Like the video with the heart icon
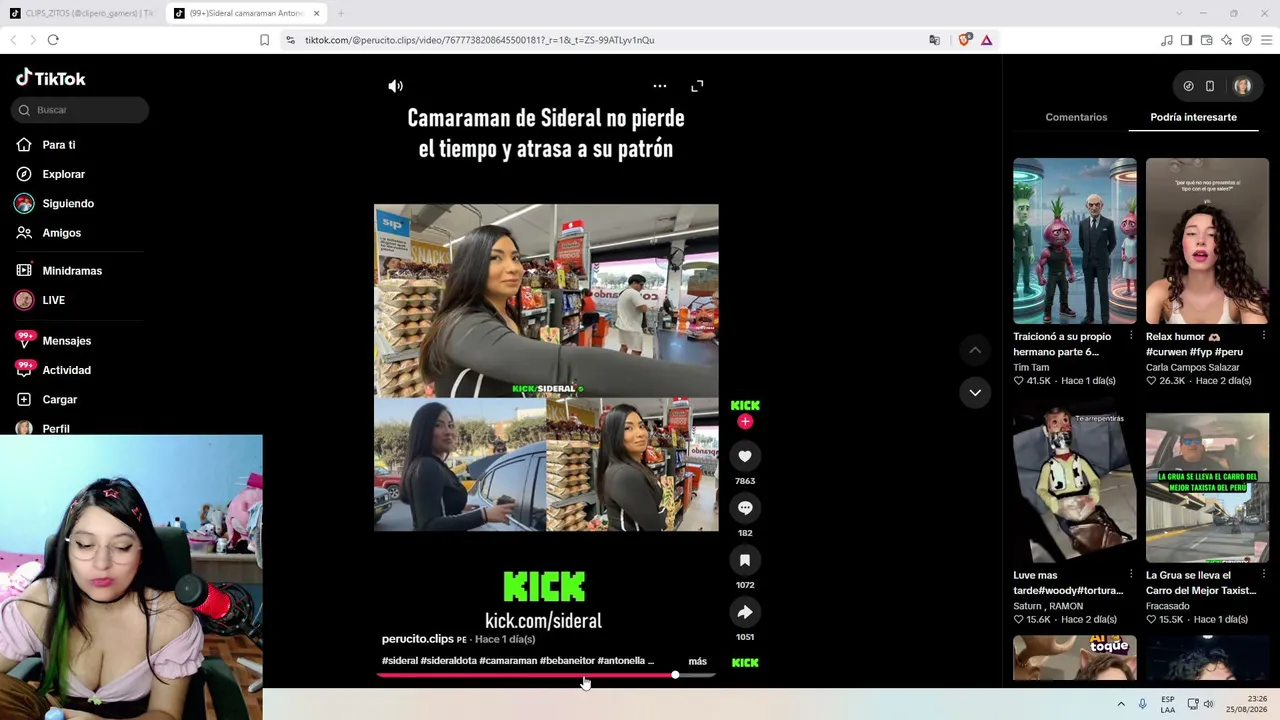The height and width of the screenshot is (720, 1280). (745, 456)
